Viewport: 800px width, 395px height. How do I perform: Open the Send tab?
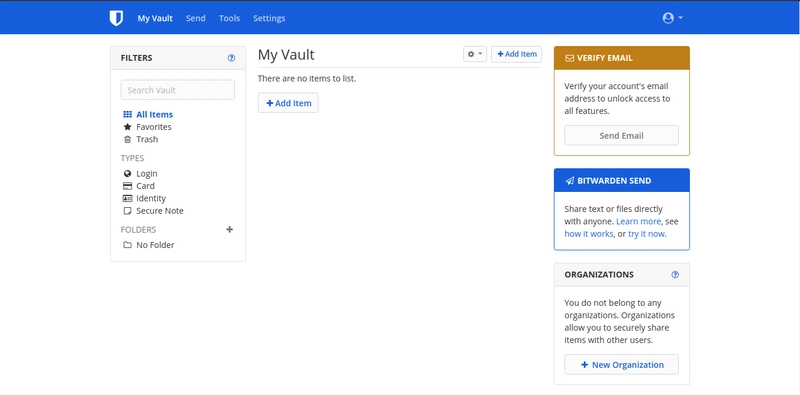195,18
